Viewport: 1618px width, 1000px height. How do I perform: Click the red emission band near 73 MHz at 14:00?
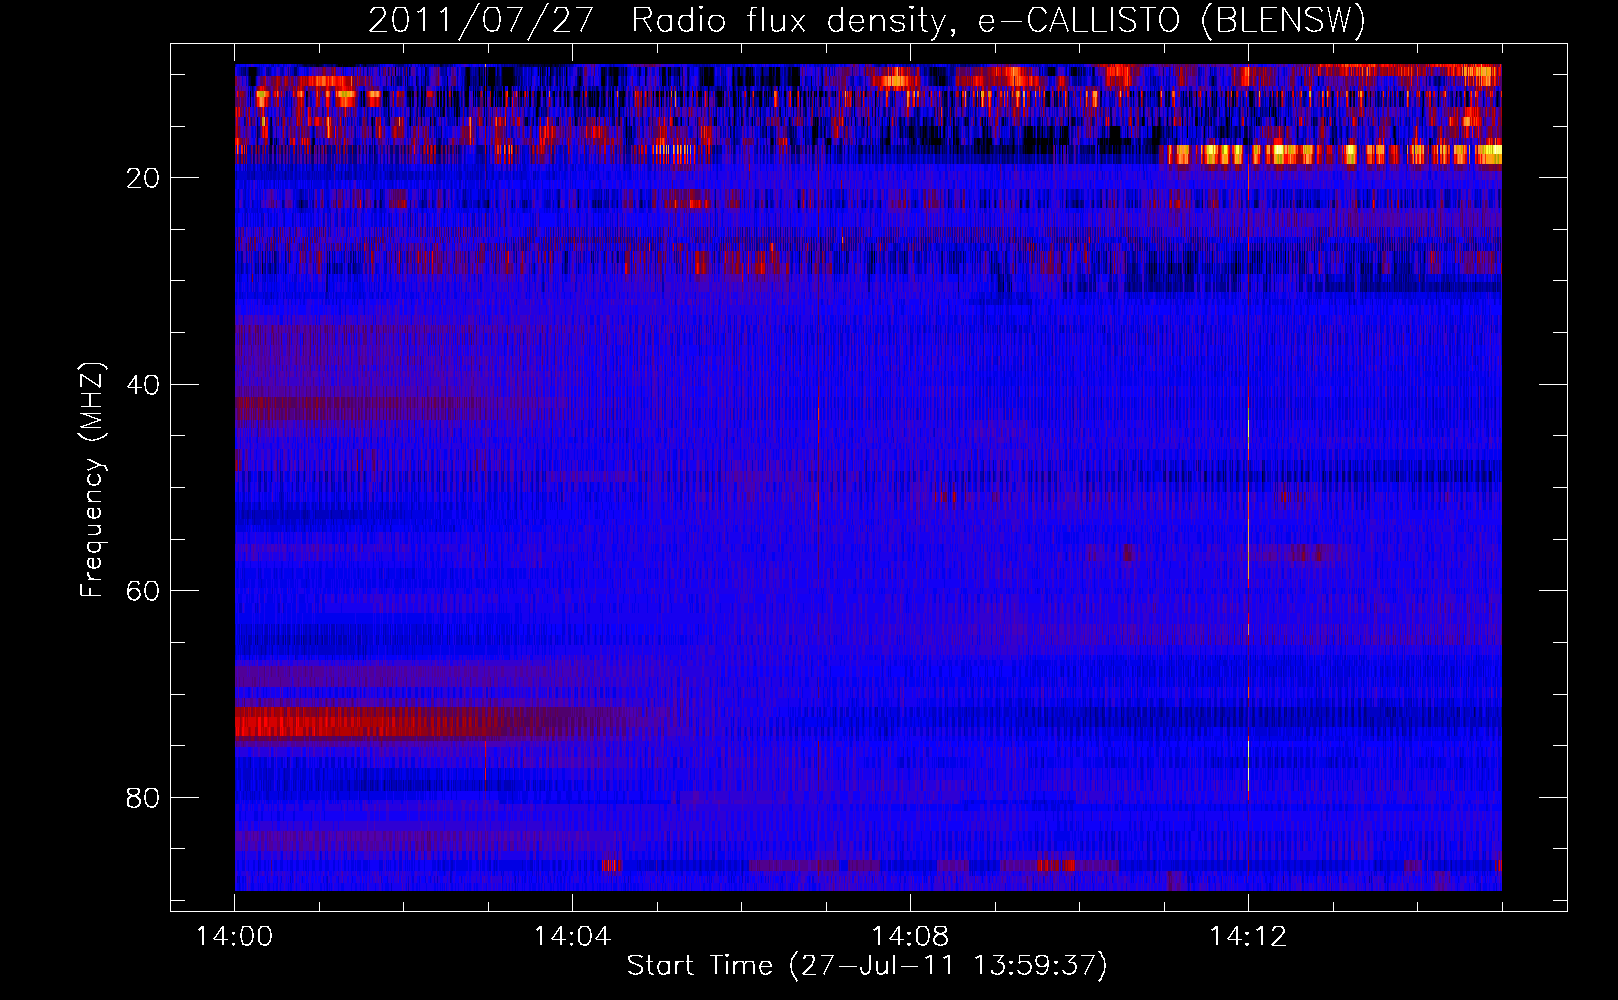click(x=400, y=722)
